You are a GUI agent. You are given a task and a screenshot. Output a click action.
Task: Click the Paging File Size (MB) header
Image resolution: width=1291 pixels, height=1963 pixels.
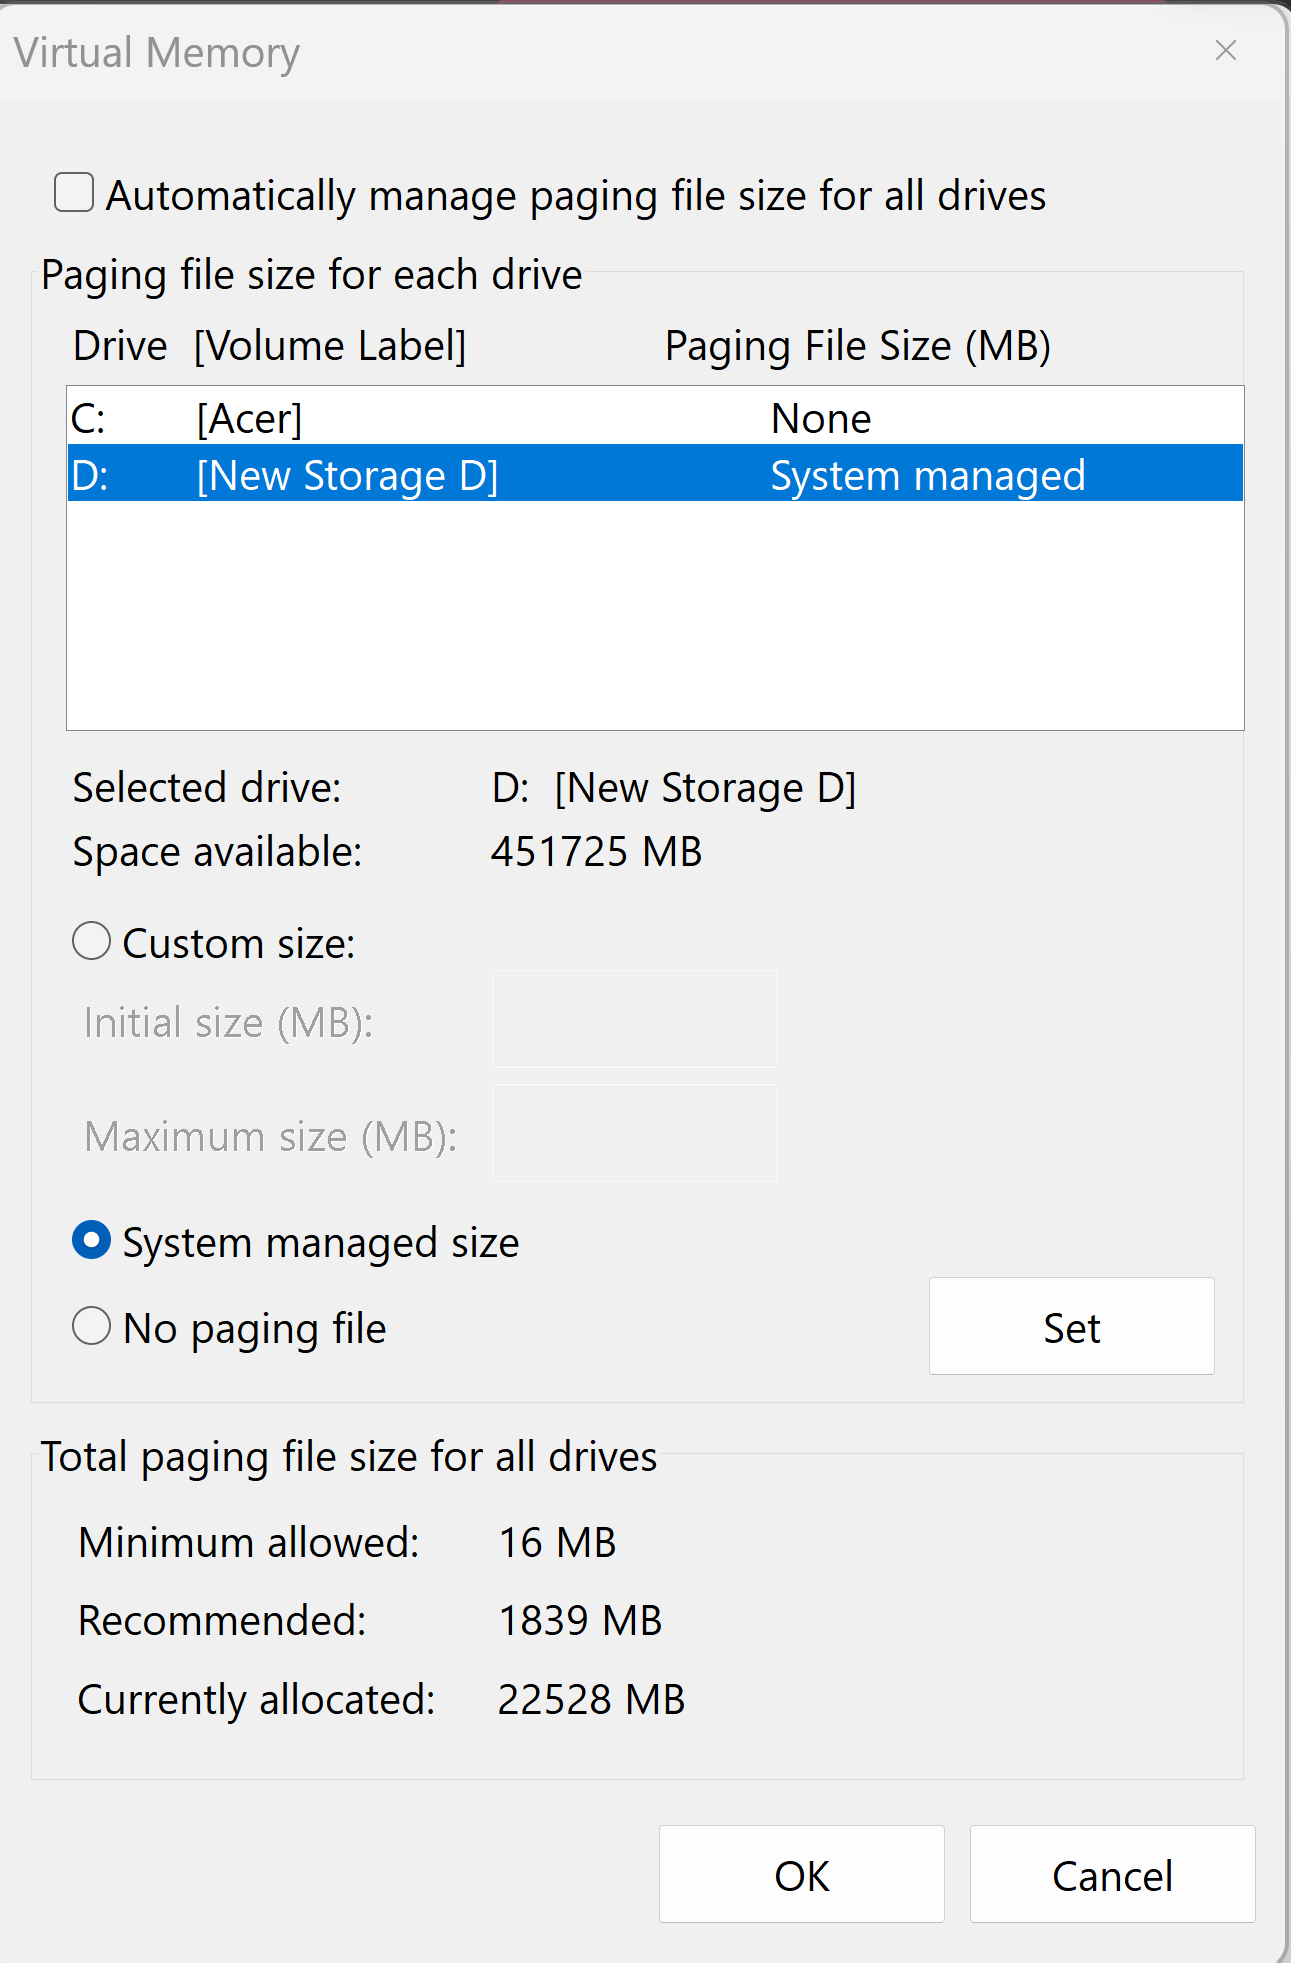[x=857, y=346]
